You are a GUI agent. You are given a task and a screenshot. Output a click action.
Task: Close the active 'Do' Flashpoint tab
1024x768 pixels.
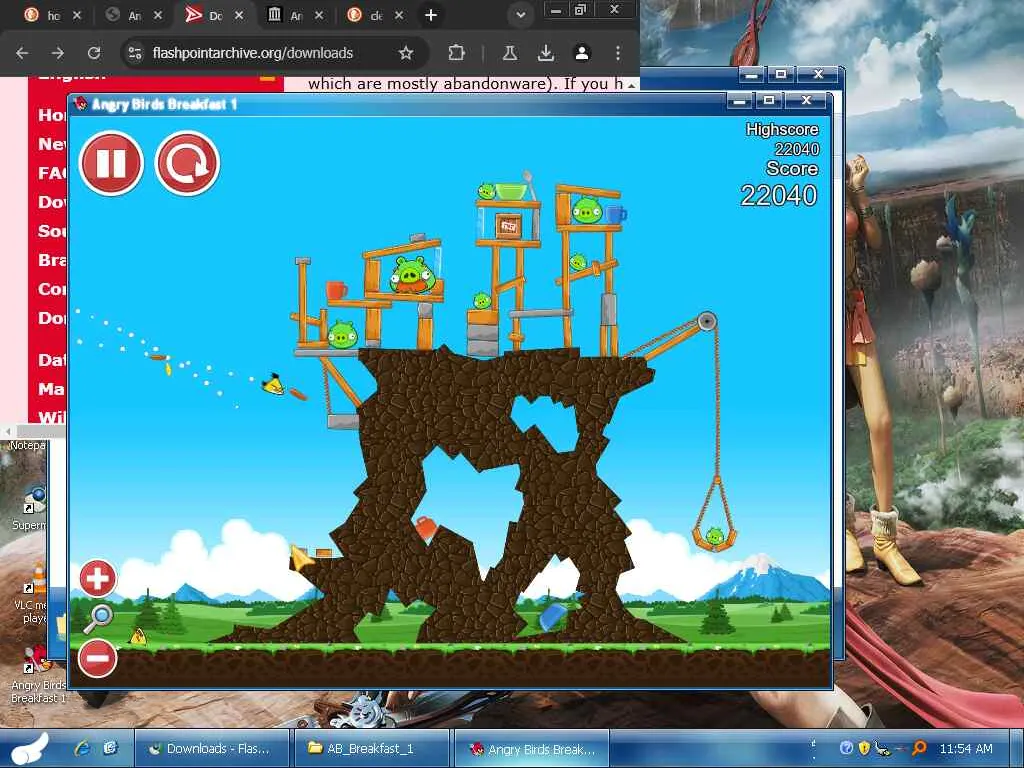click(x=239, y=15)
